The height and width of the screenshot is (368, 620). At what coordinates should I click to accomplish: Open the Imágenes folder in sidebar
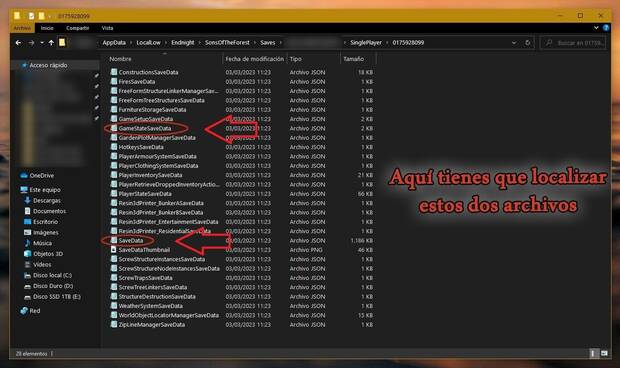coord(42,232)
